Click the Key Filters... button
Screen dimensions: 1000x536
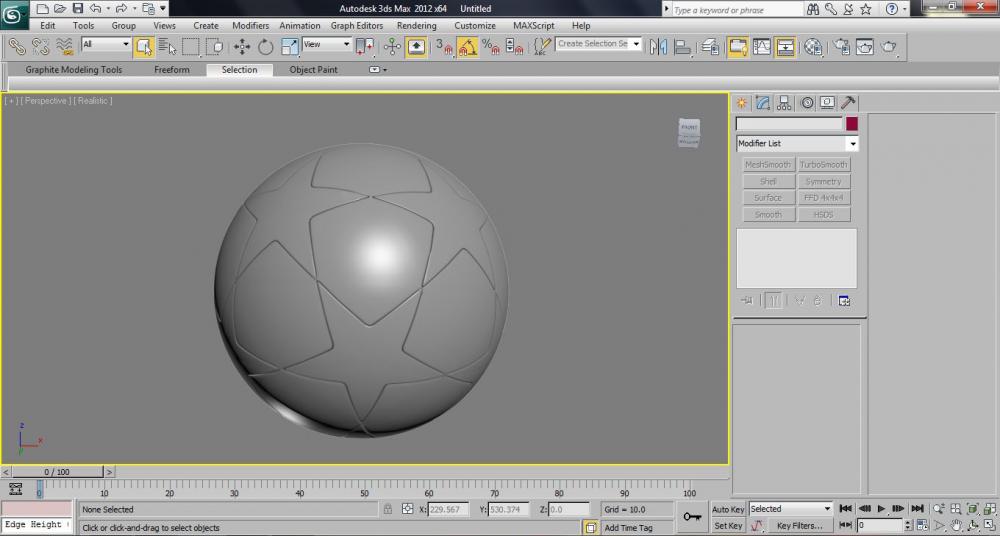(x=800, y=525)
